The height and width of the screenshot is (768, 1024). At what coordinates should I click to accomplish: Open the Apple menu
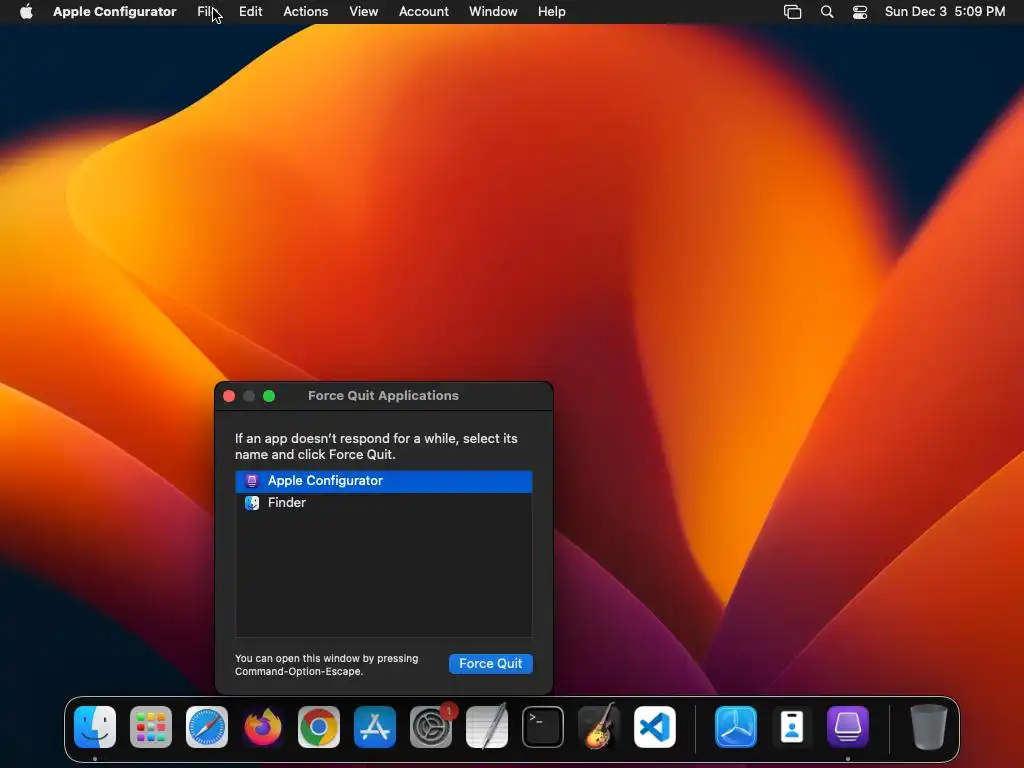[26, 12]
